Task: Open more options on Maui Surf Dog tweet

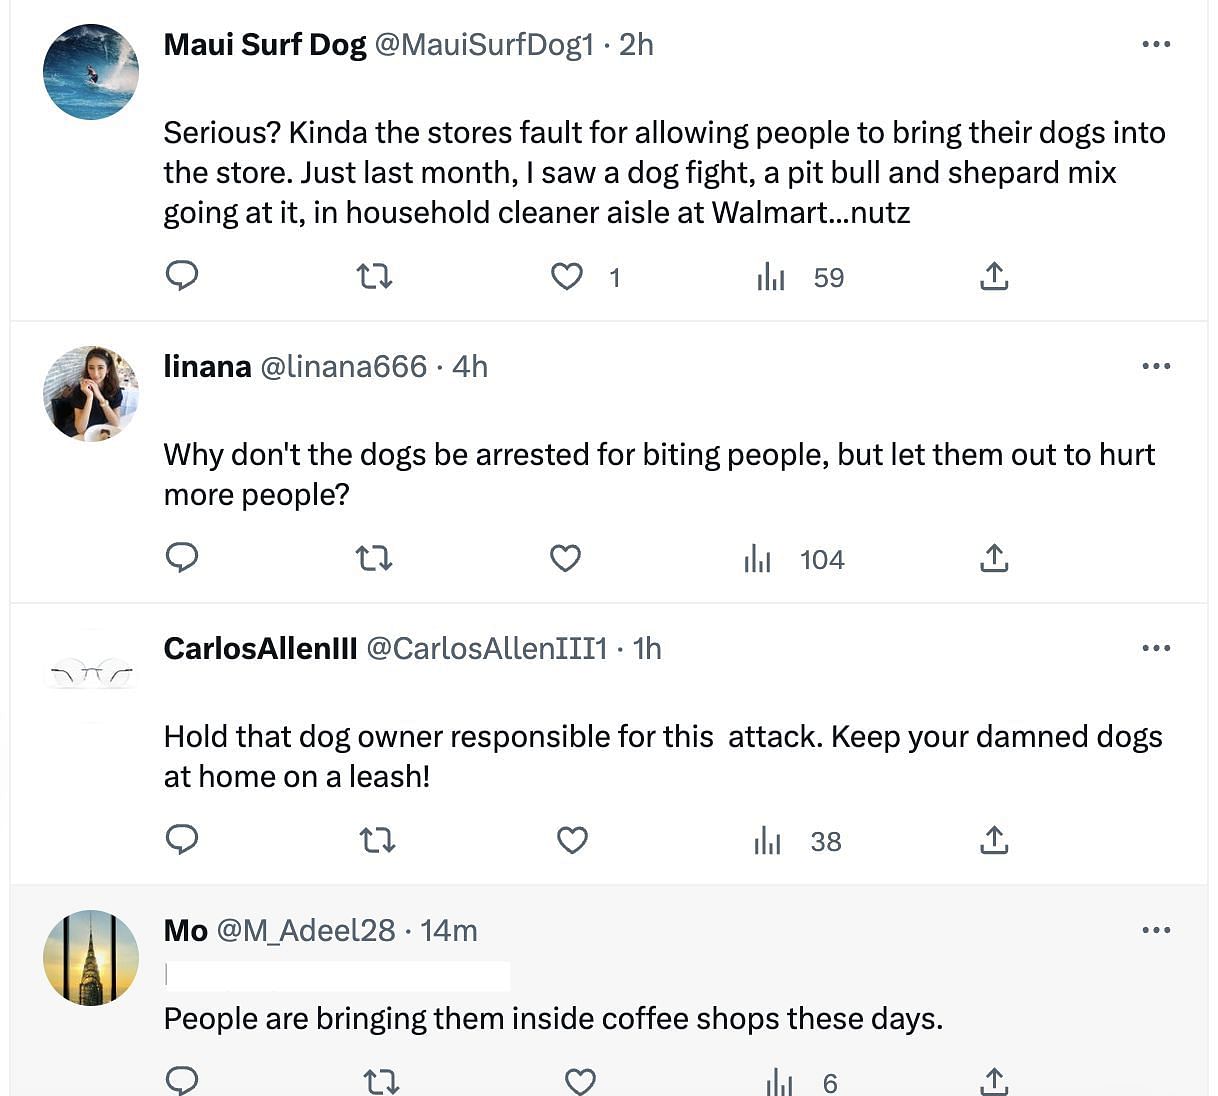Action: point(1156,44)
